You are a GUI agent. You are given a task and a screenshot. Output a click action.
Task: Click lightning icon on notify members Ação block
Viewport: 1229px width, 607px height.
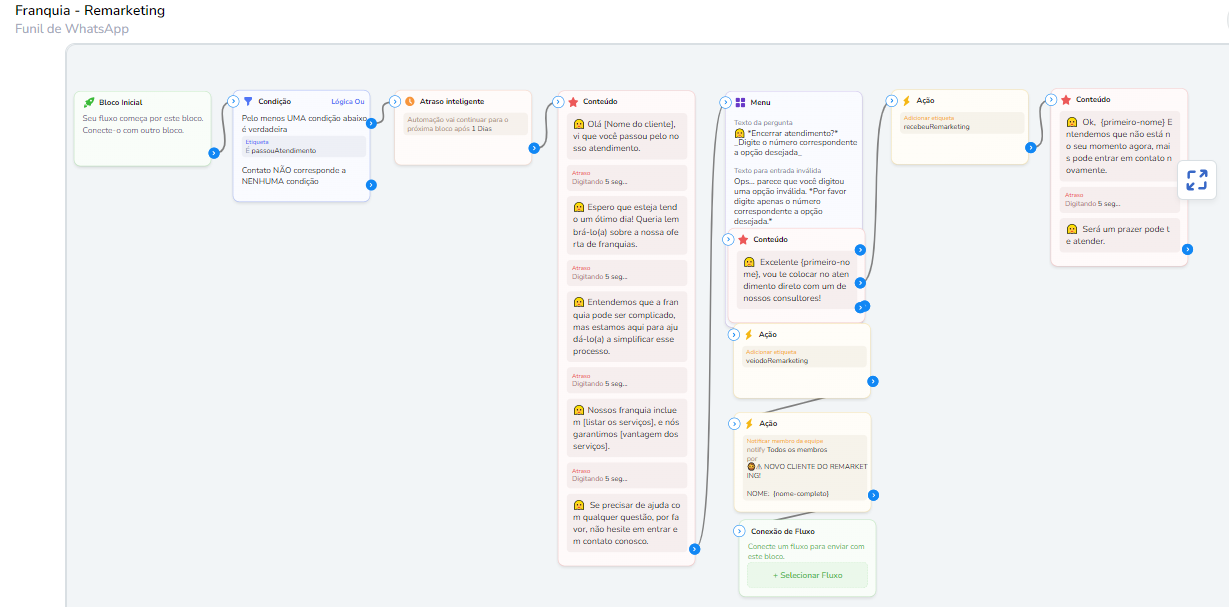tap(748, 423)
